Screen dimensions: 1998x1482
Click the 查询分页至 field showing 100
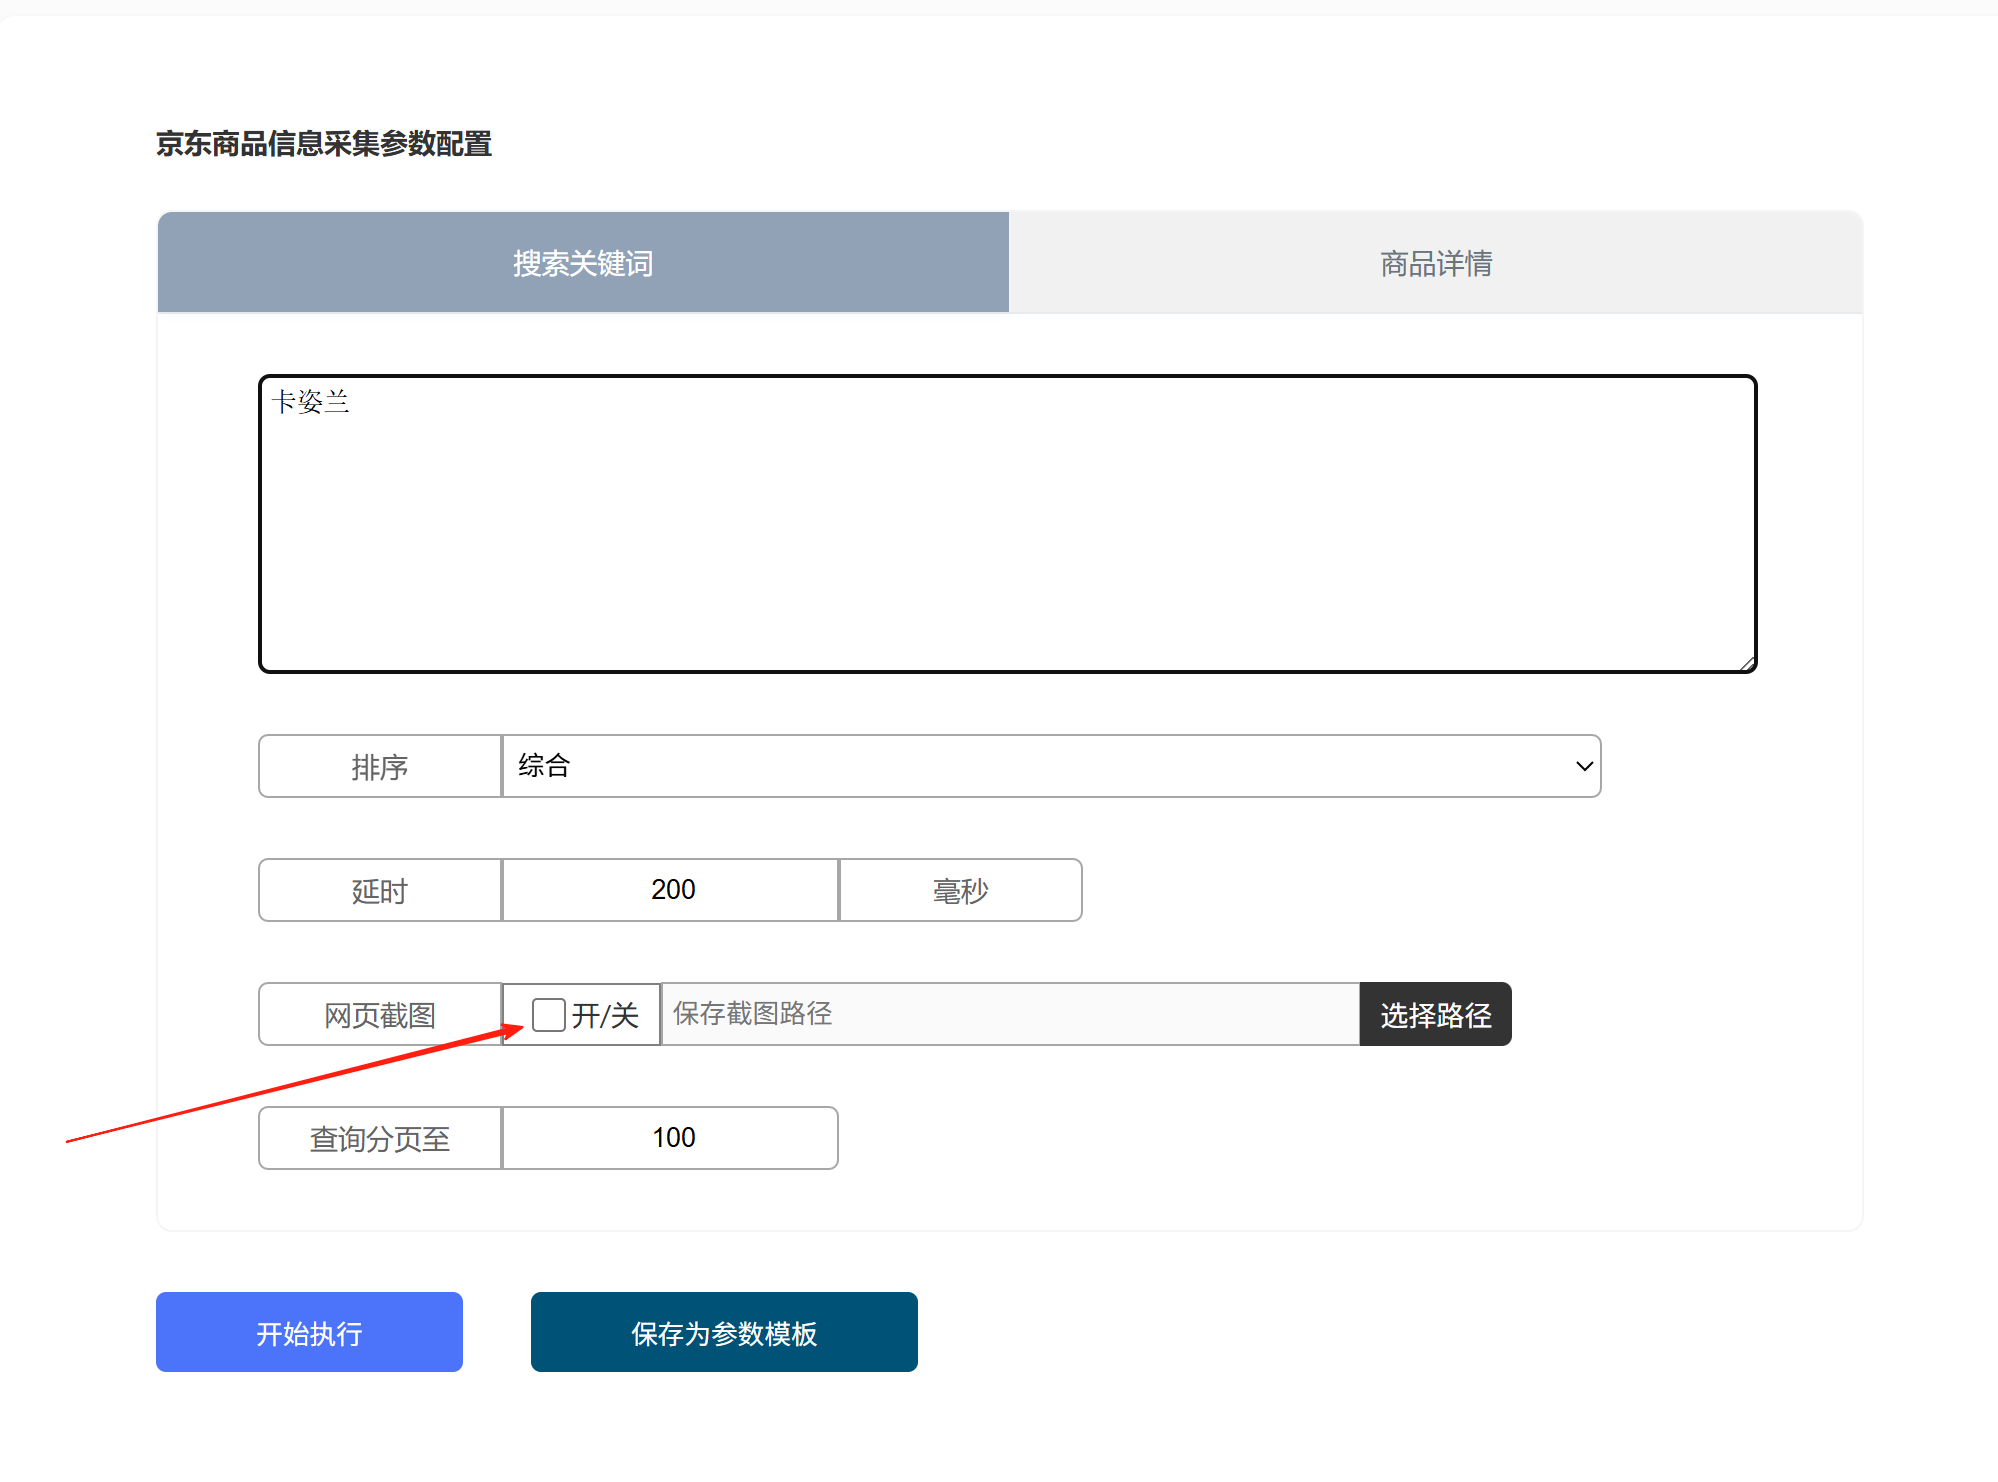point(670,1138)
